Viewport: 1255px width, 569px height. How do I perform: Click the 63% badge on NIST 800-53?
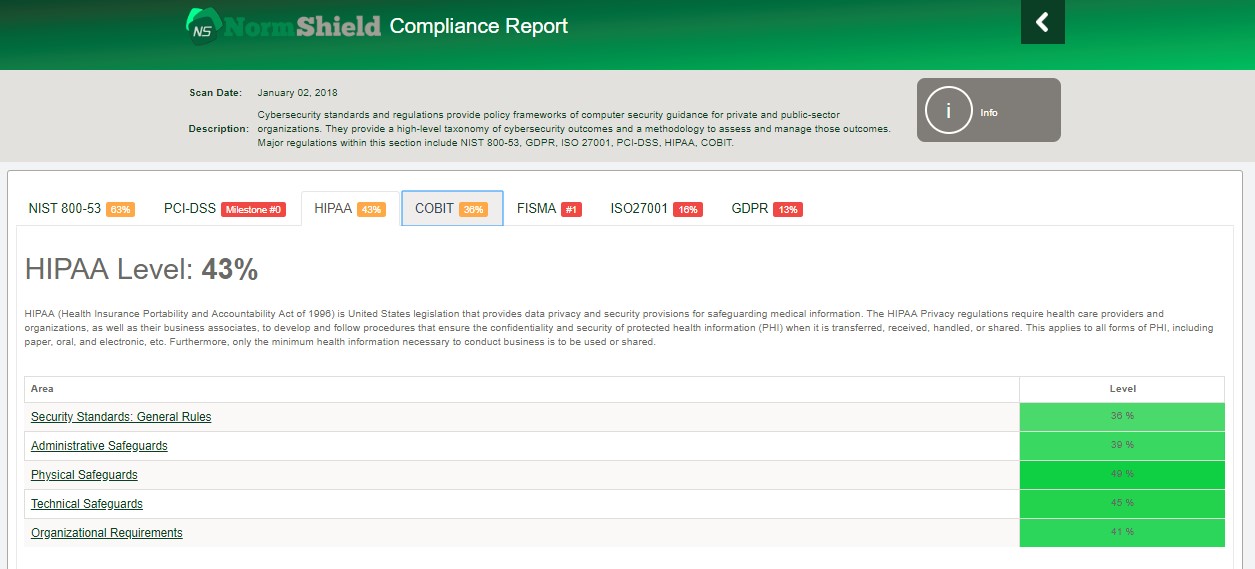[121, 209]
